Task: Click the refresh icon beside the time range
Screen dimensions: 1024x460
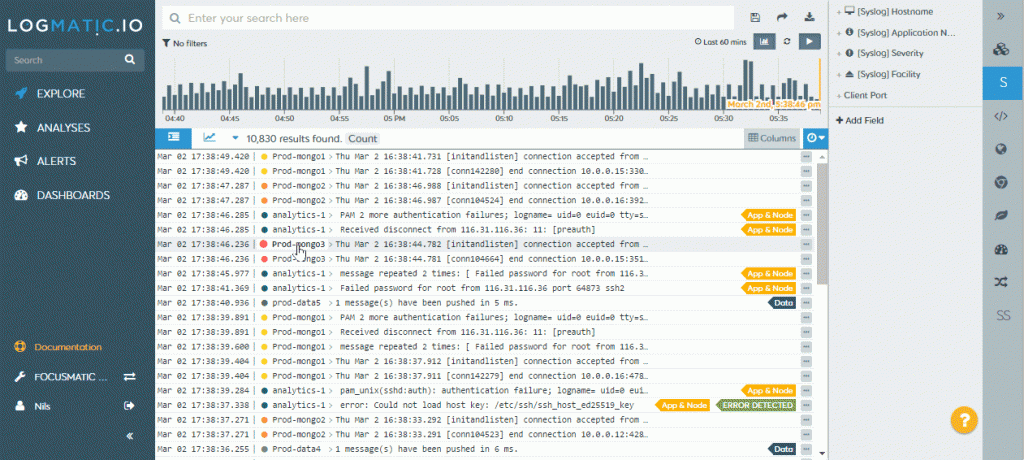Action: (x=787, y=42)
